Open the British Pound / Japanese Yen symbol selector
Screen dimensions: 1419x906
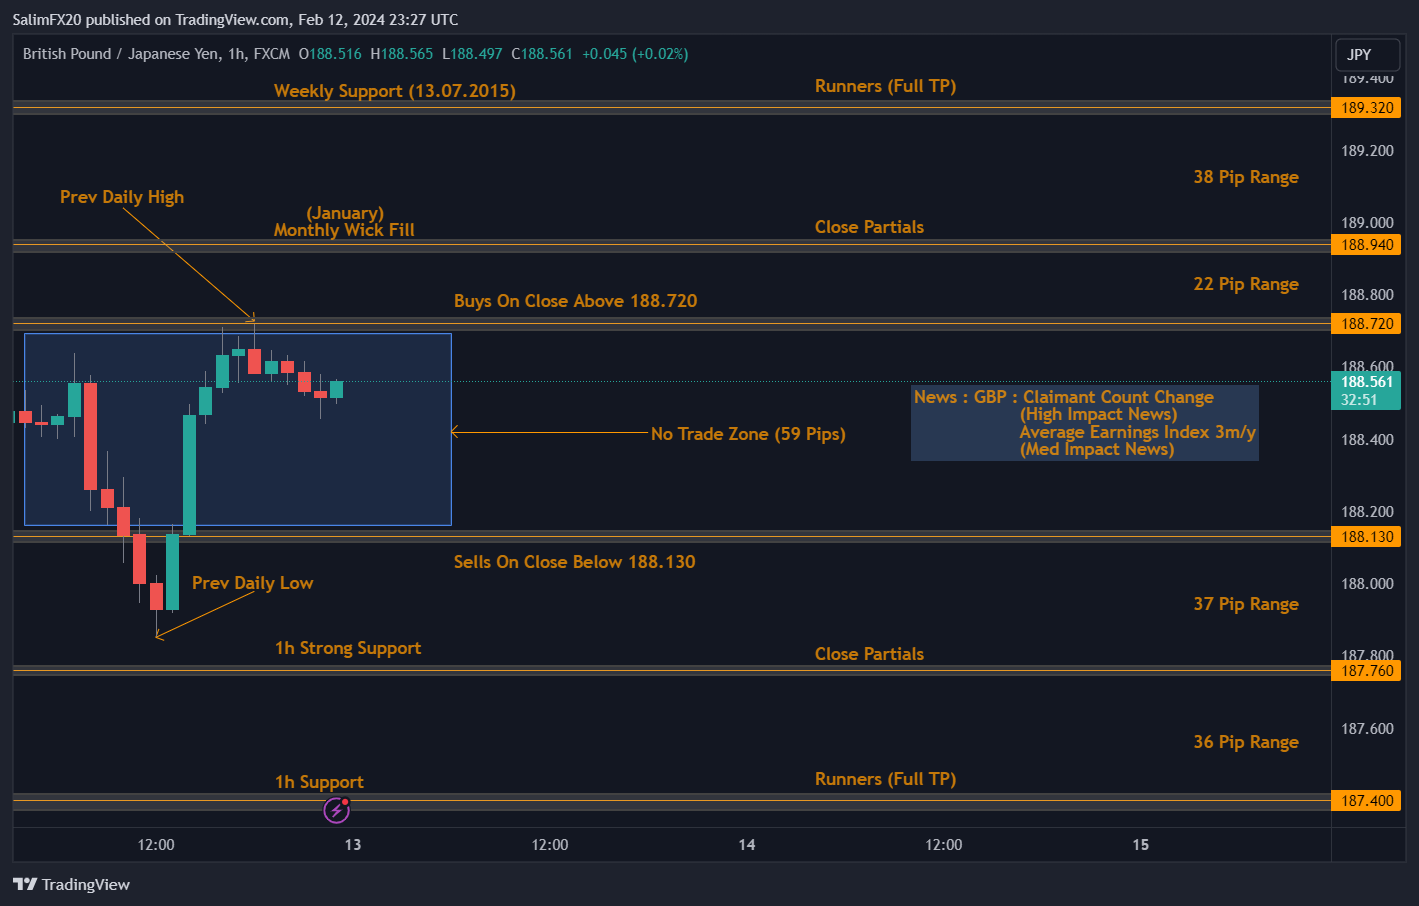click(122, 54)
